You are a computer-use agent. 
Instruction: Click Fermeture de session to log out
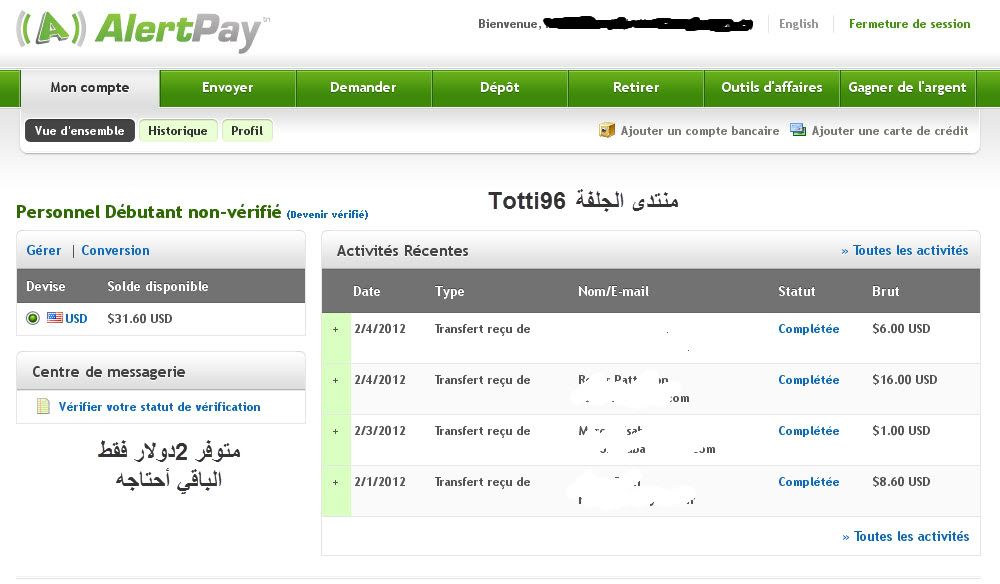(909, 24)
